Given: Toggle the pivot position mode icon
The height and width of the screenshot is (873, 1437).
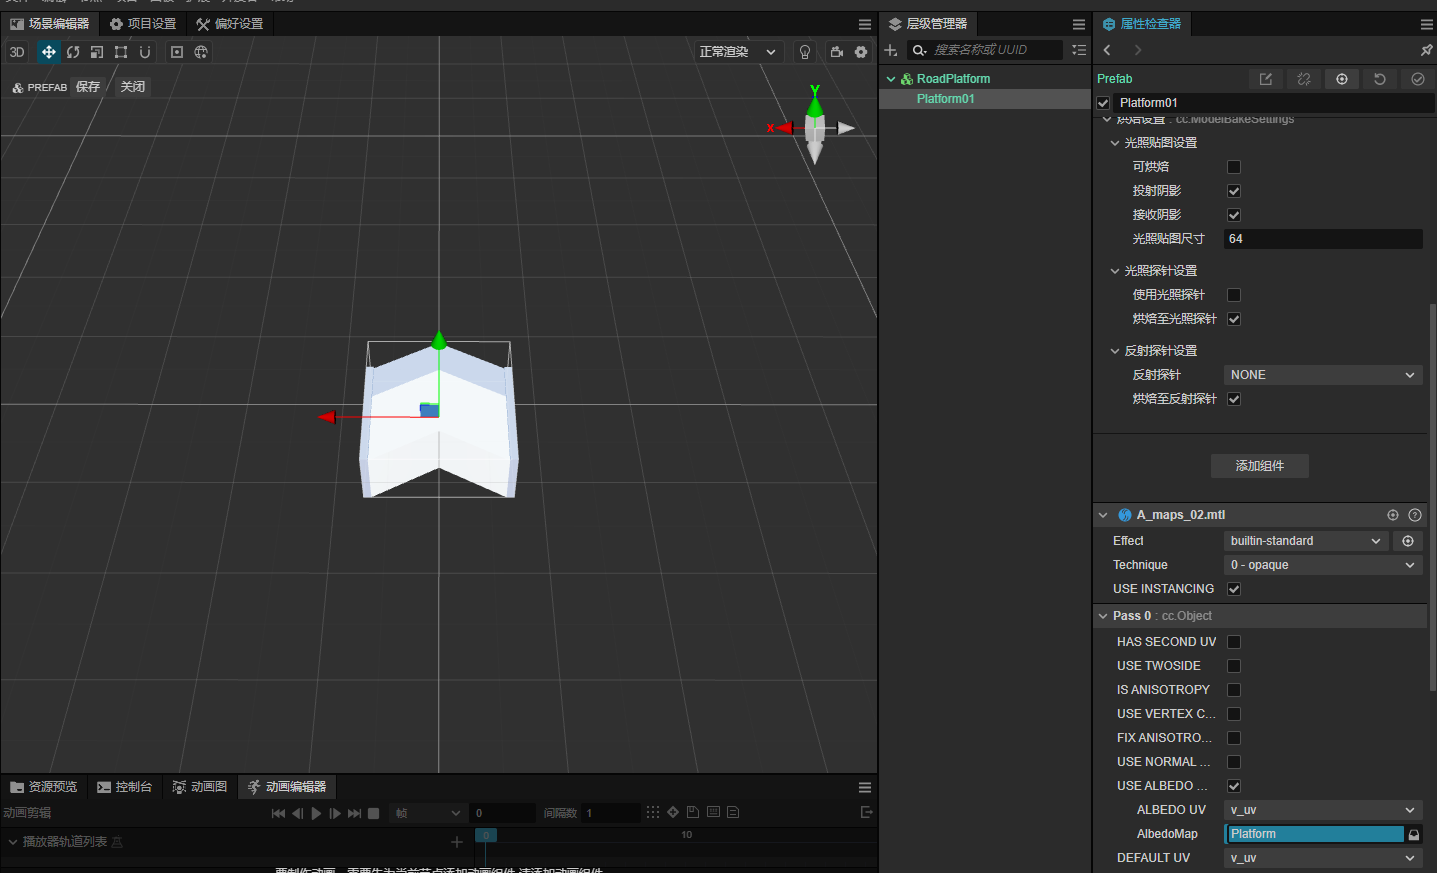Looking at the screenshot, I should 177,52.
